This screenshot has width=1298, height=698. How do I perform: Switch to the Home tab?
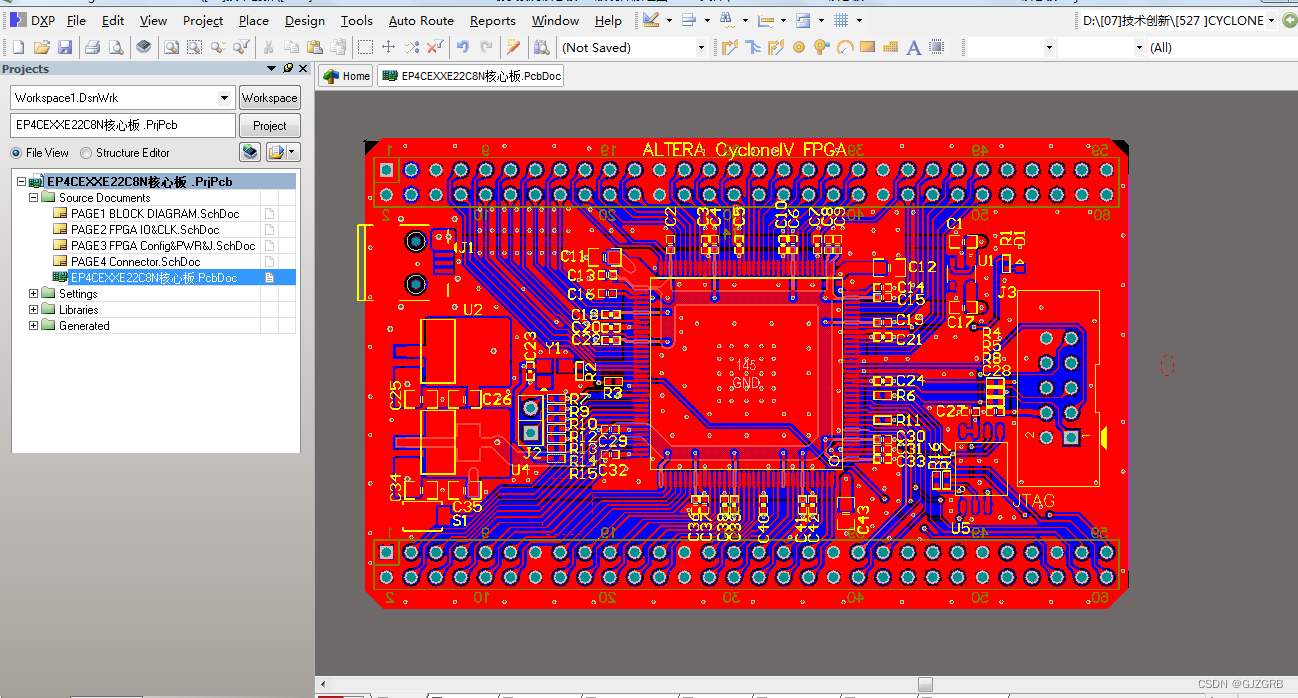click(345, 75)
